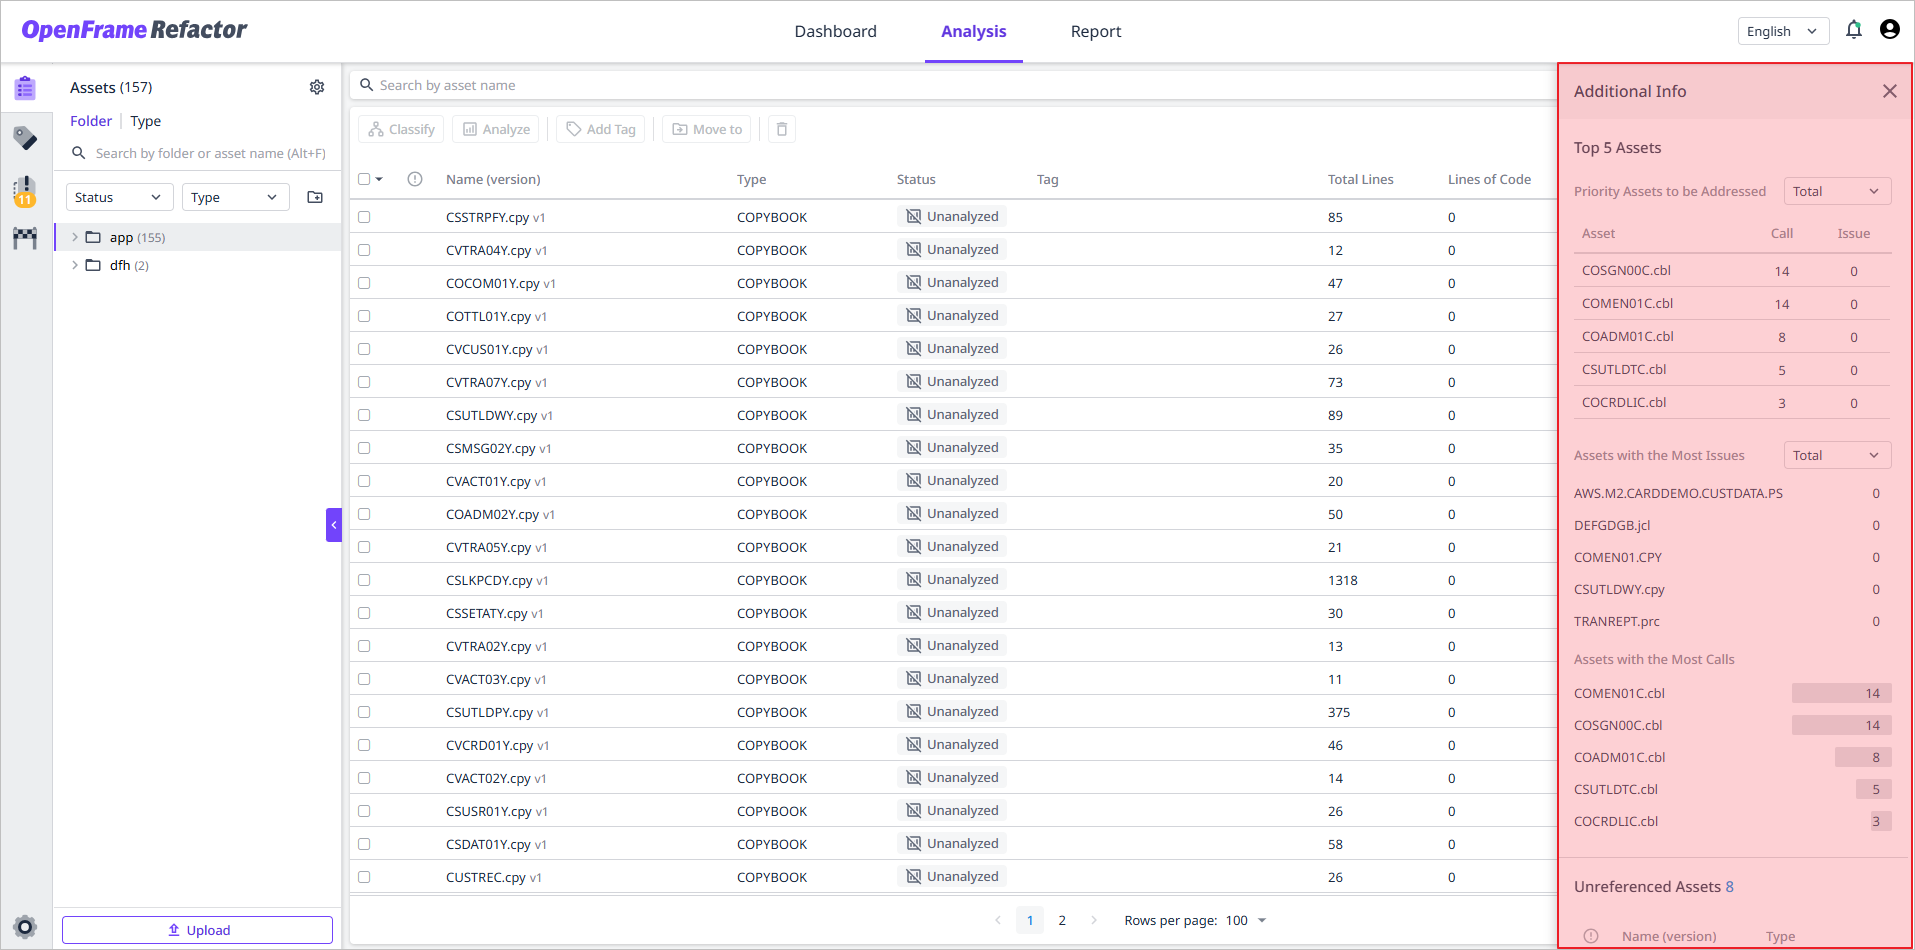Toggle the select-all checkbox in header

pyautogui.click(x=364, y=179)
